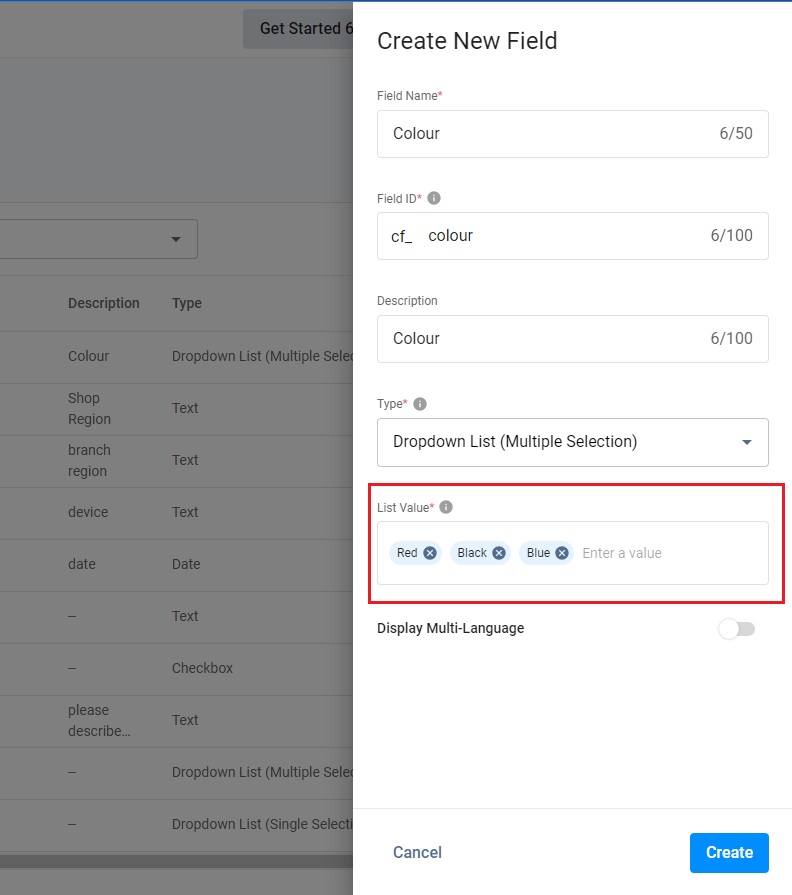Toggle Display Multi-Language switch

click(736, 629)
